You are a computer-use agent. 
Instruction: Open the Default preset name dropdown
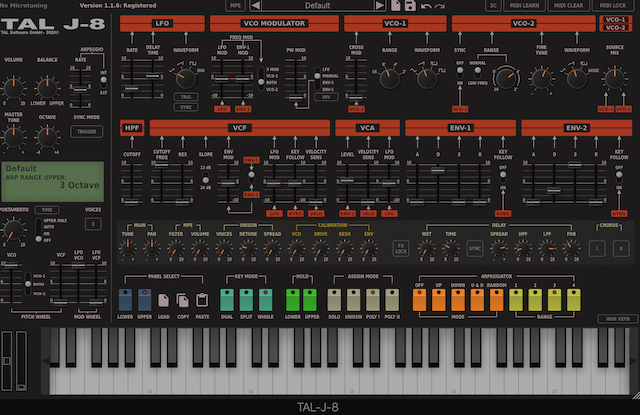point(318,6)
